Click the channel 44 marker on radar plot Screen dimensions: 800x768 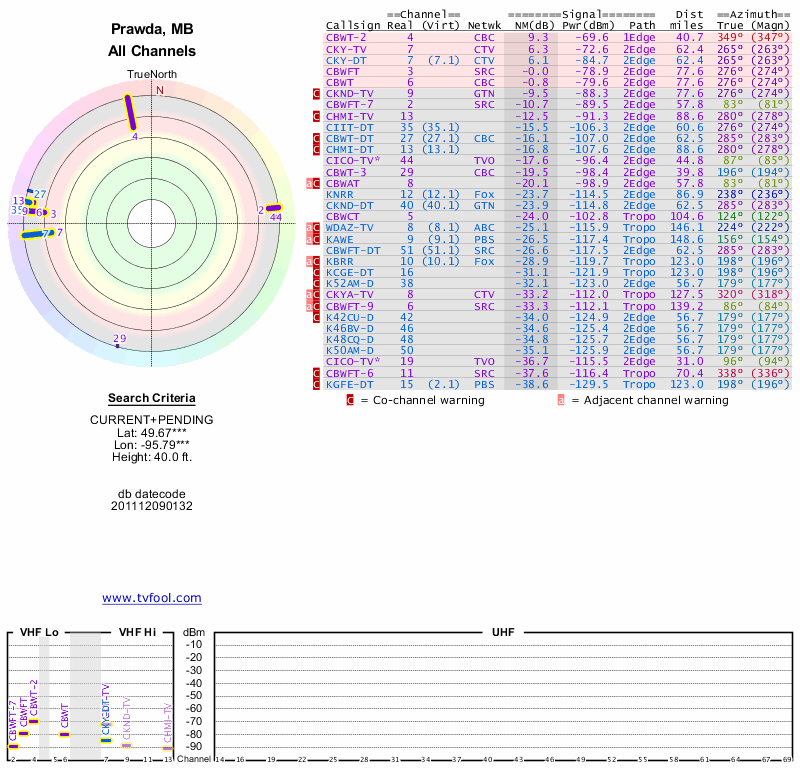(273, 208)
